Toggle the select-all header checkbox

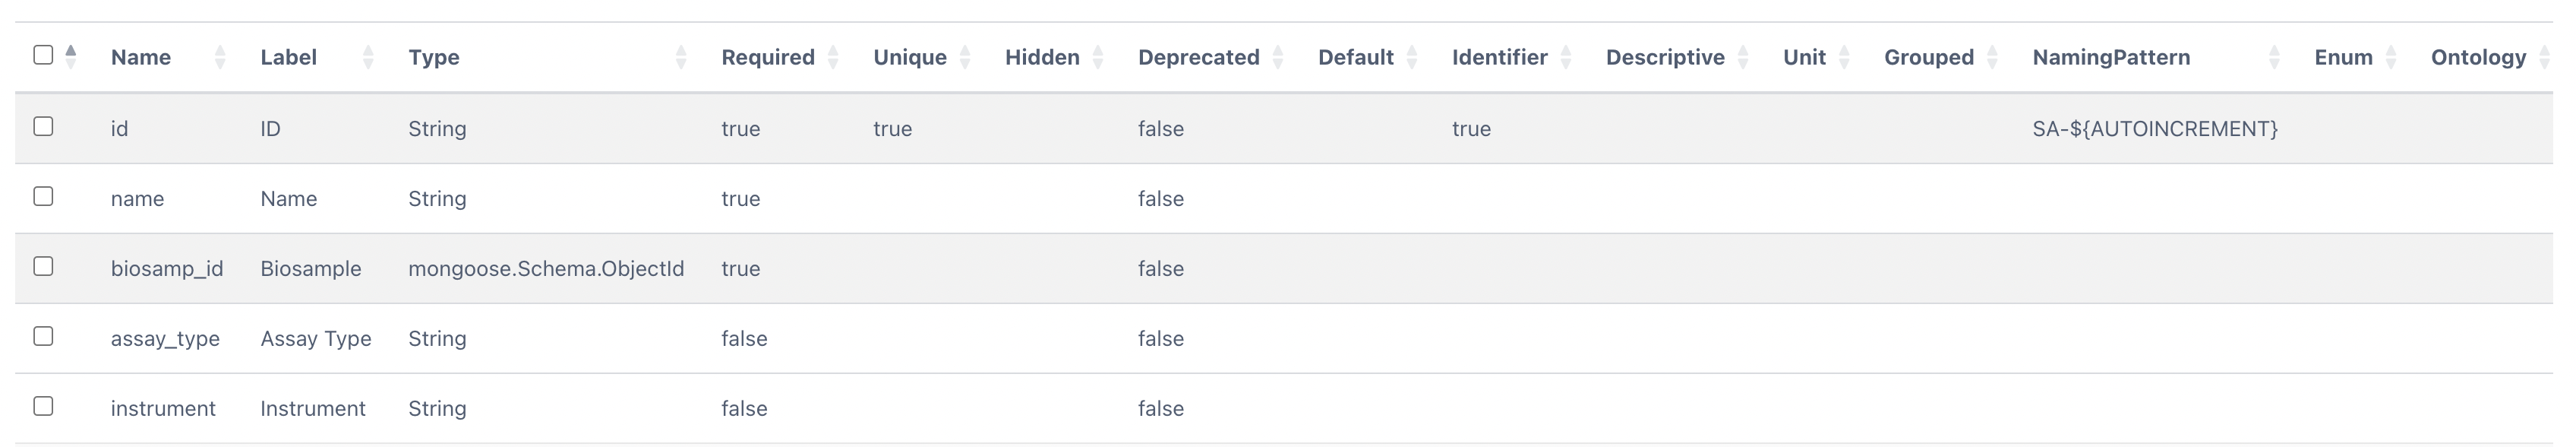click(x=43, y=55)
